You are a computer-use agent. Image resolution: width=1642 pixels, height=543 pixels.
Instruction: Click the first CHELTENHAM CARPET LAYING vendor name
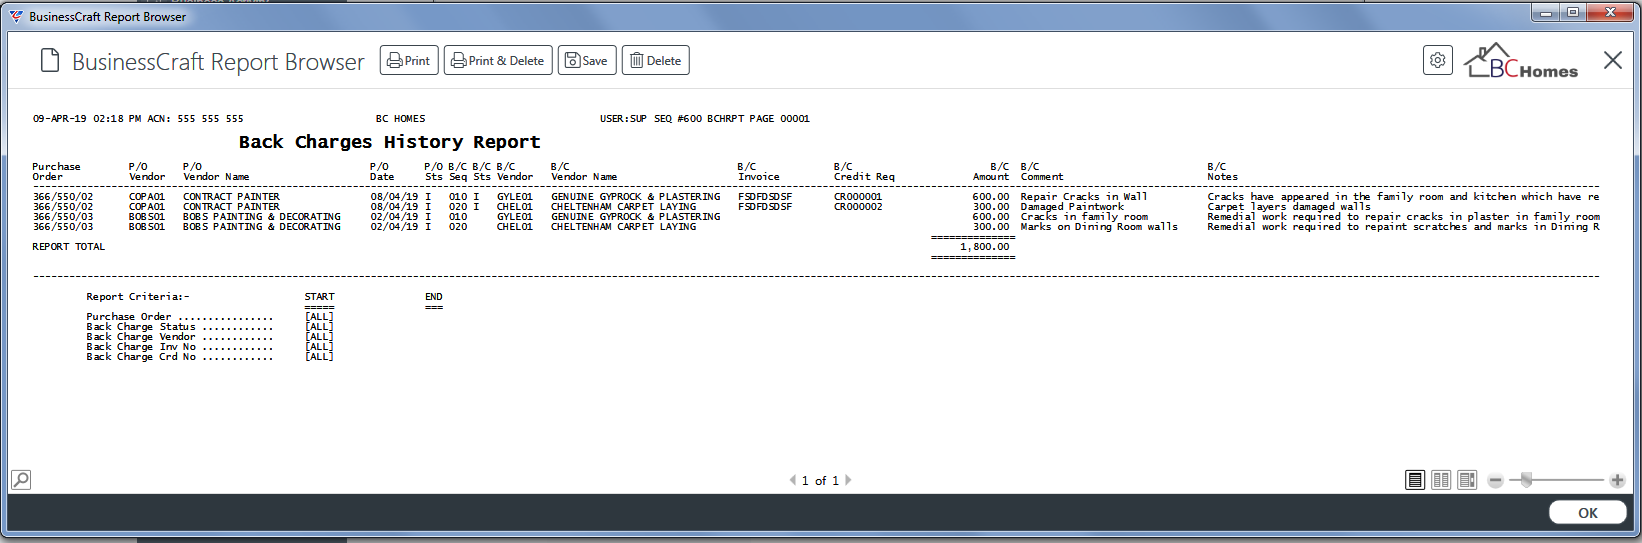(x=623, y=207)
